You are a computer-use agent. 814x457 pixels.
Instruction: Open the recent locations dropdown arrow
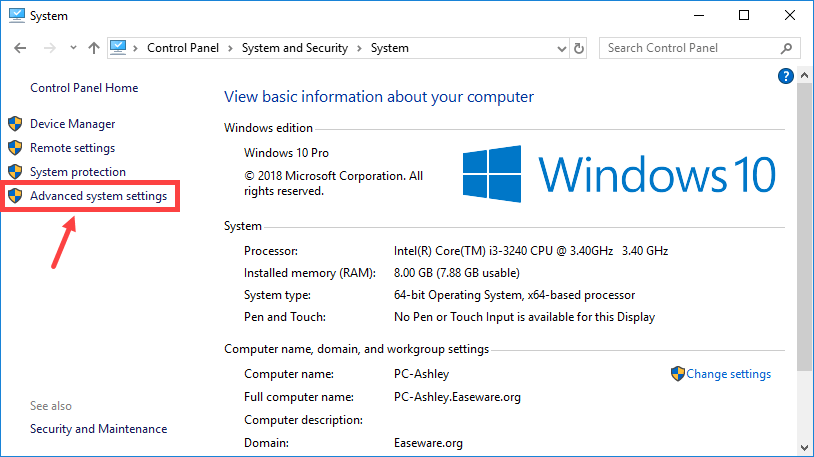tap(71, 48)
